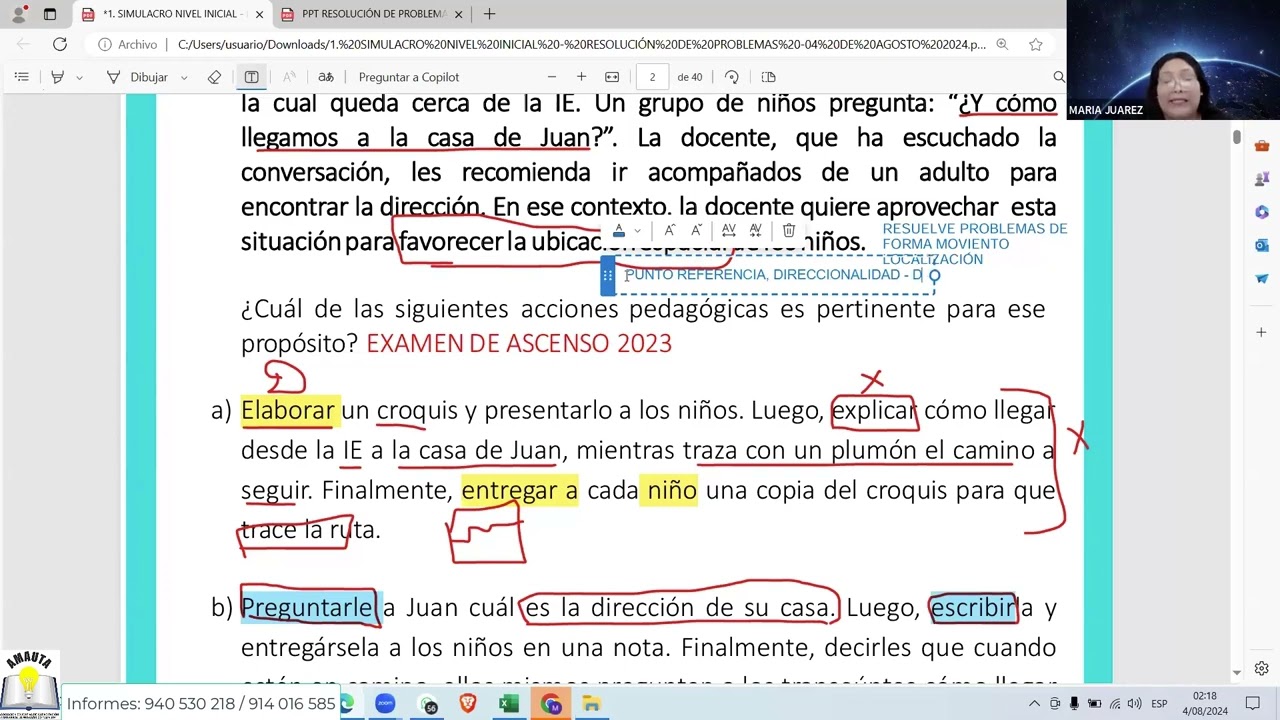Open text color picker in annotation toolbar
This screenshot has height=720, width=1280.
click(x=619, y=230)
